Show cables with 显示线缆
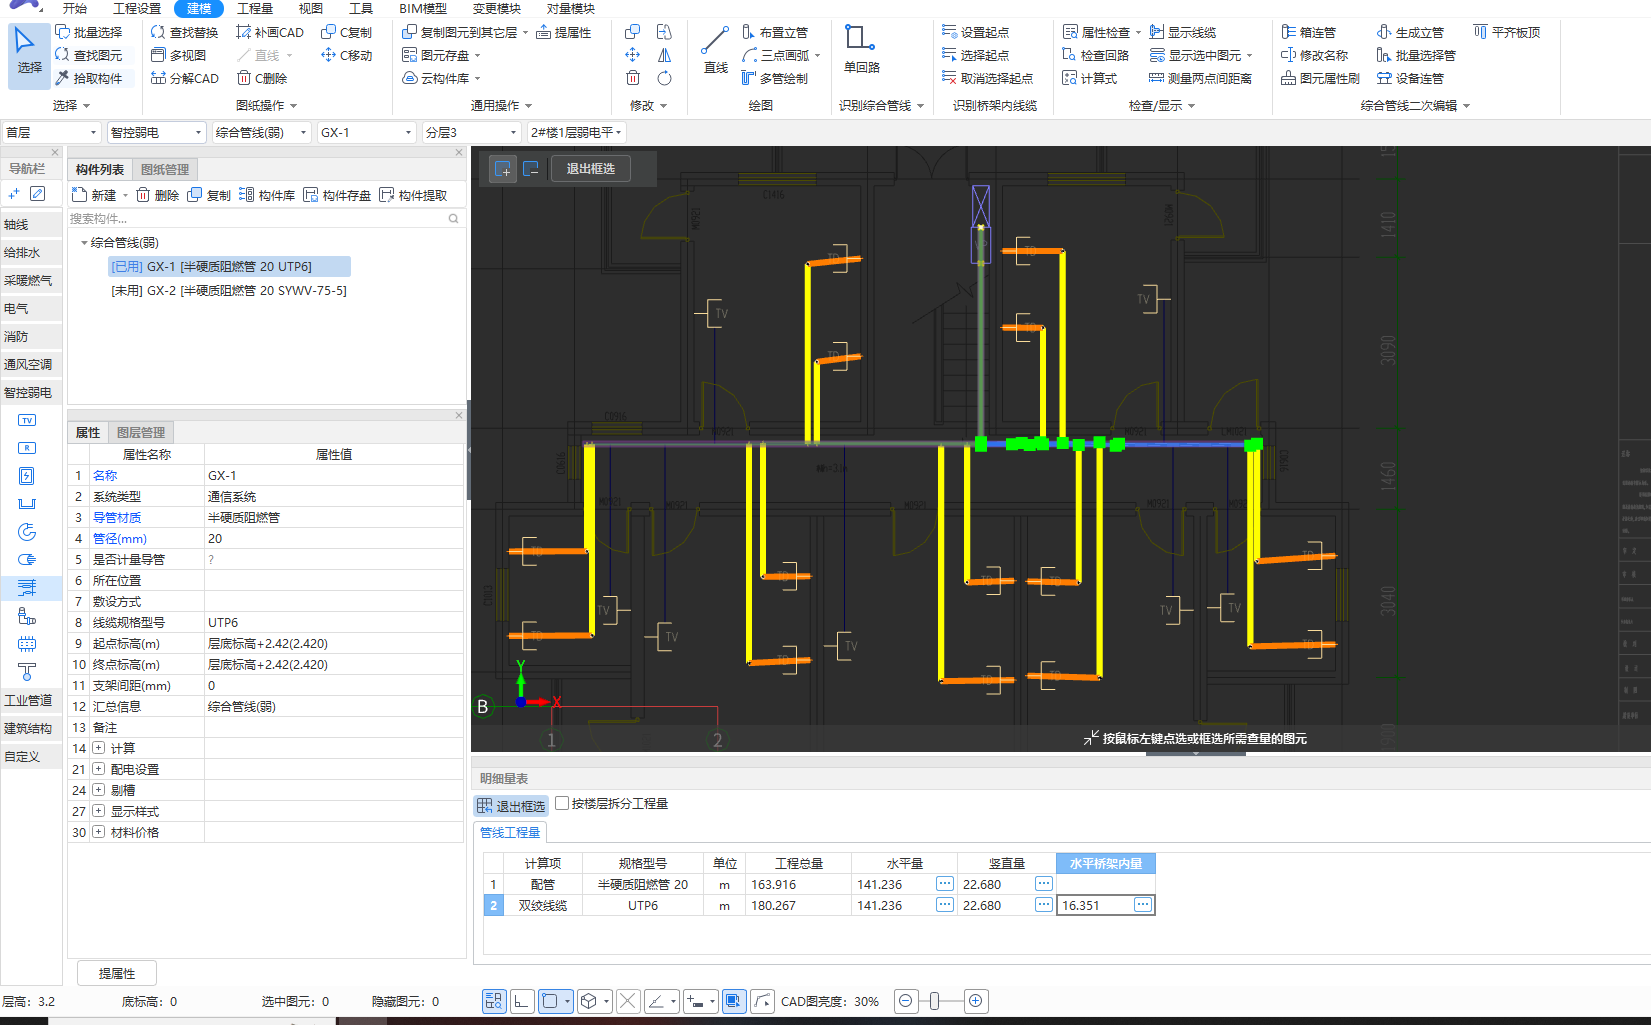 point(1183,32)
